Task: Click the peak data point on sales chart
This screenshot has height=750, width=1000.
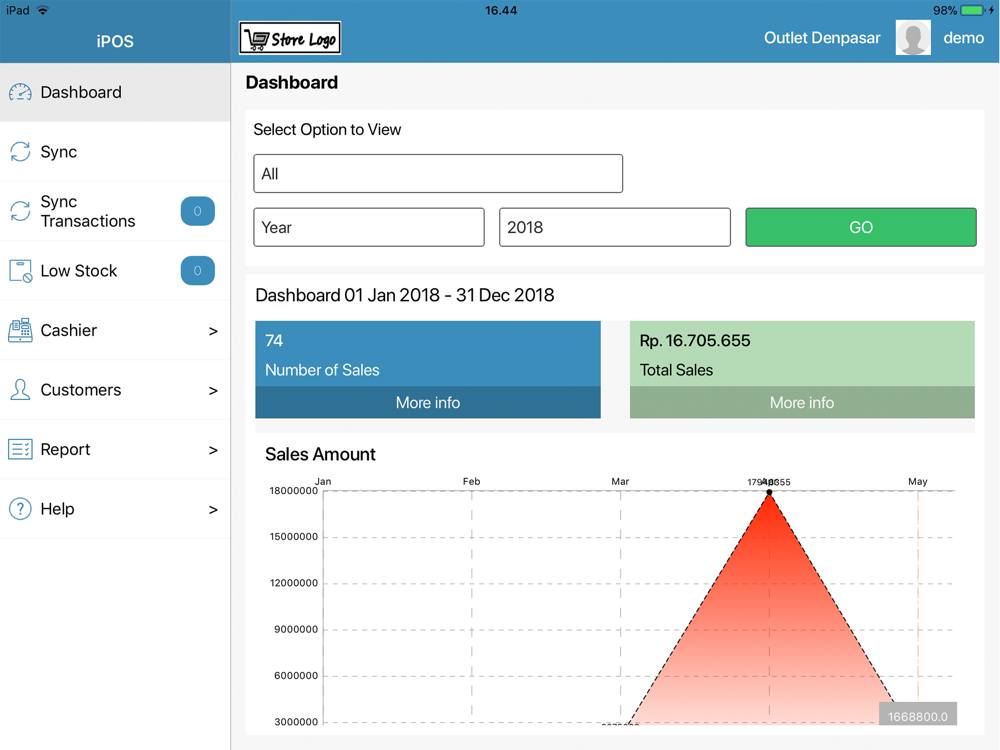Action: coord(769,492)
